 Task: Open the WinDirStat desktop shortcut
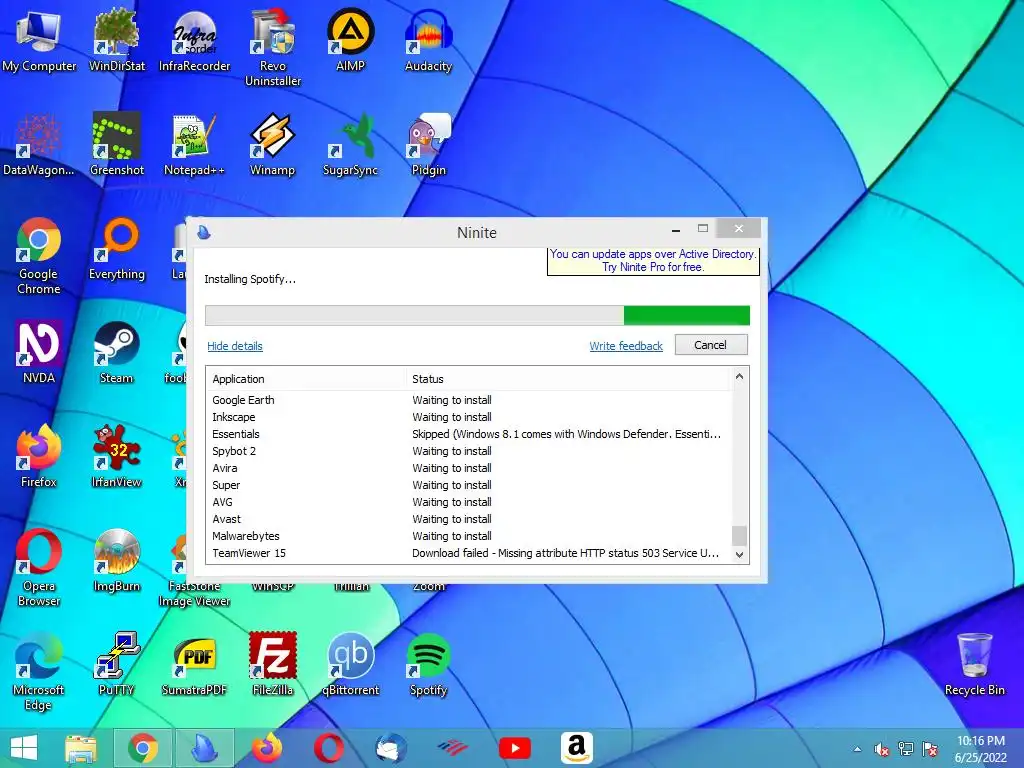(x=116, y=40)
